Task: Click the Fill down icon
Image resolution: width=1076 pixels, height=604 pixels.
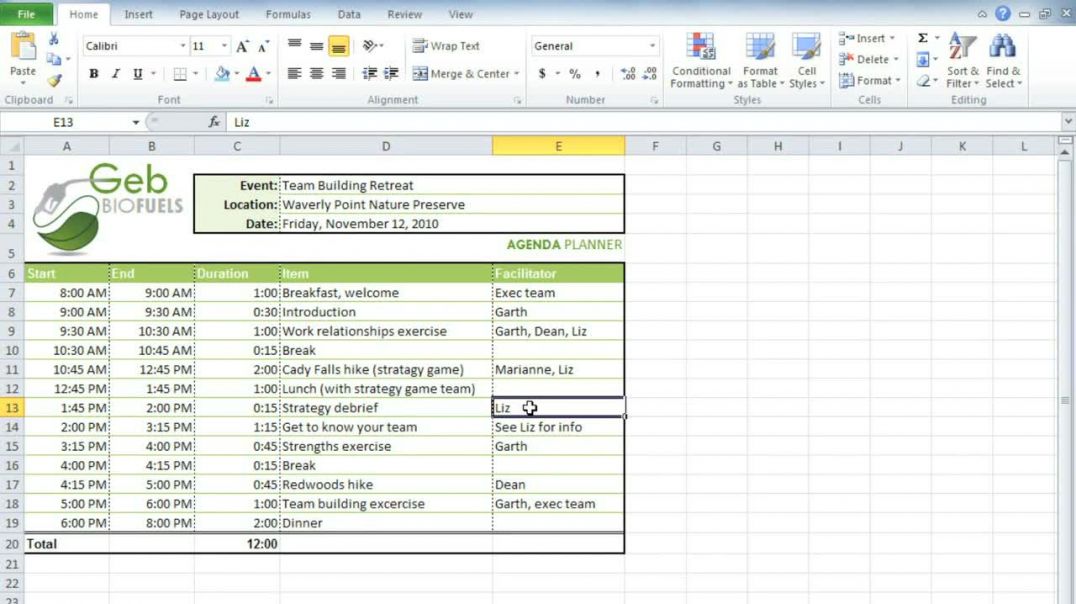Action: [x=923, y=60]
